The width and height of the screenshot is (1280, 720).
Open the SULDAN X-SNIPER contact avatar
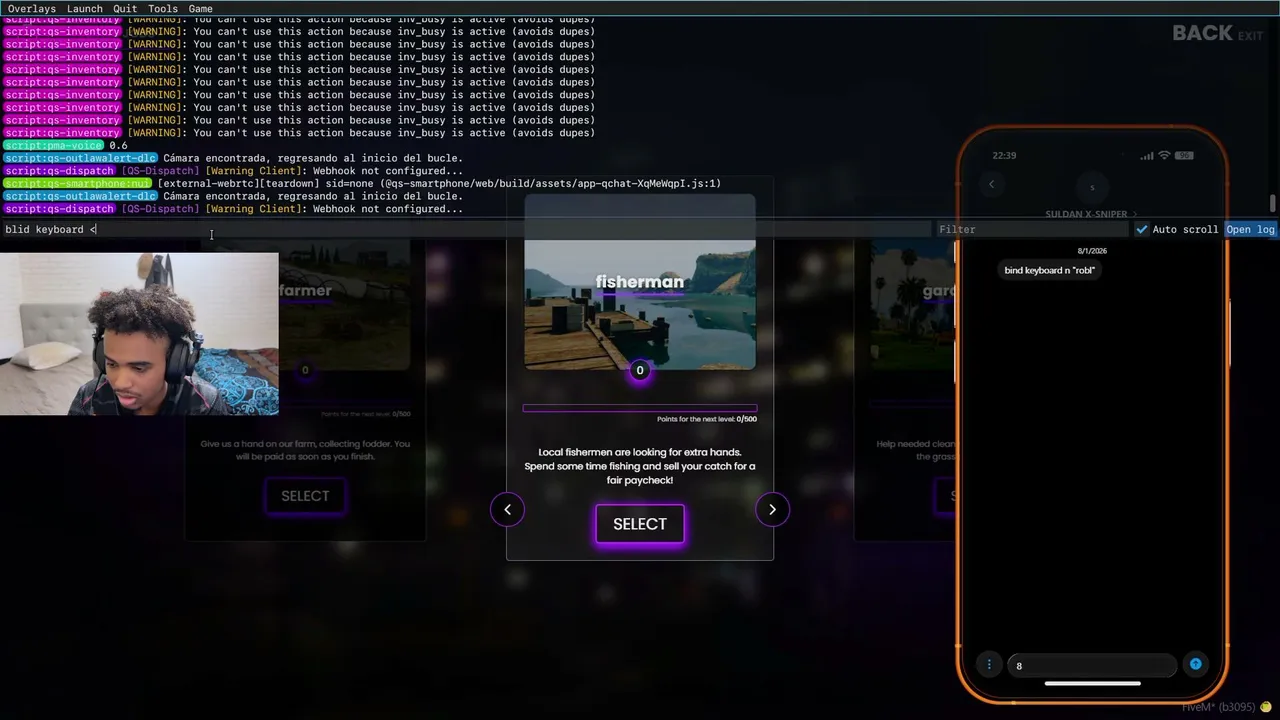coord(1092,187)
